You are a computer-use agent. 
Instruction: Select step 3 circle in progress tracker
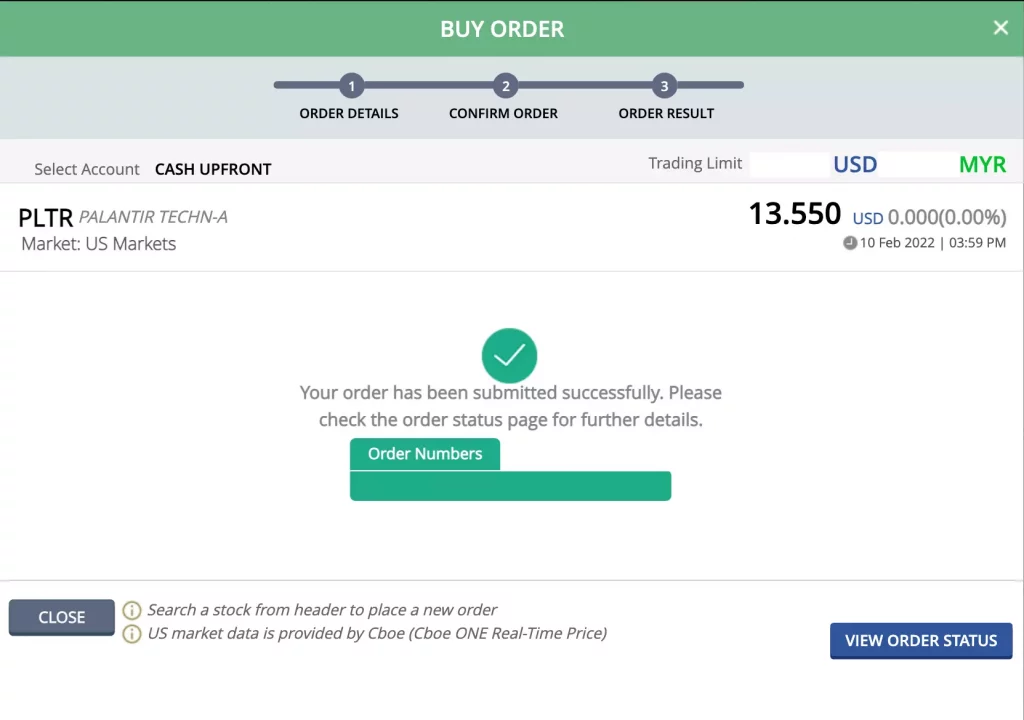[x=664, y=86]
